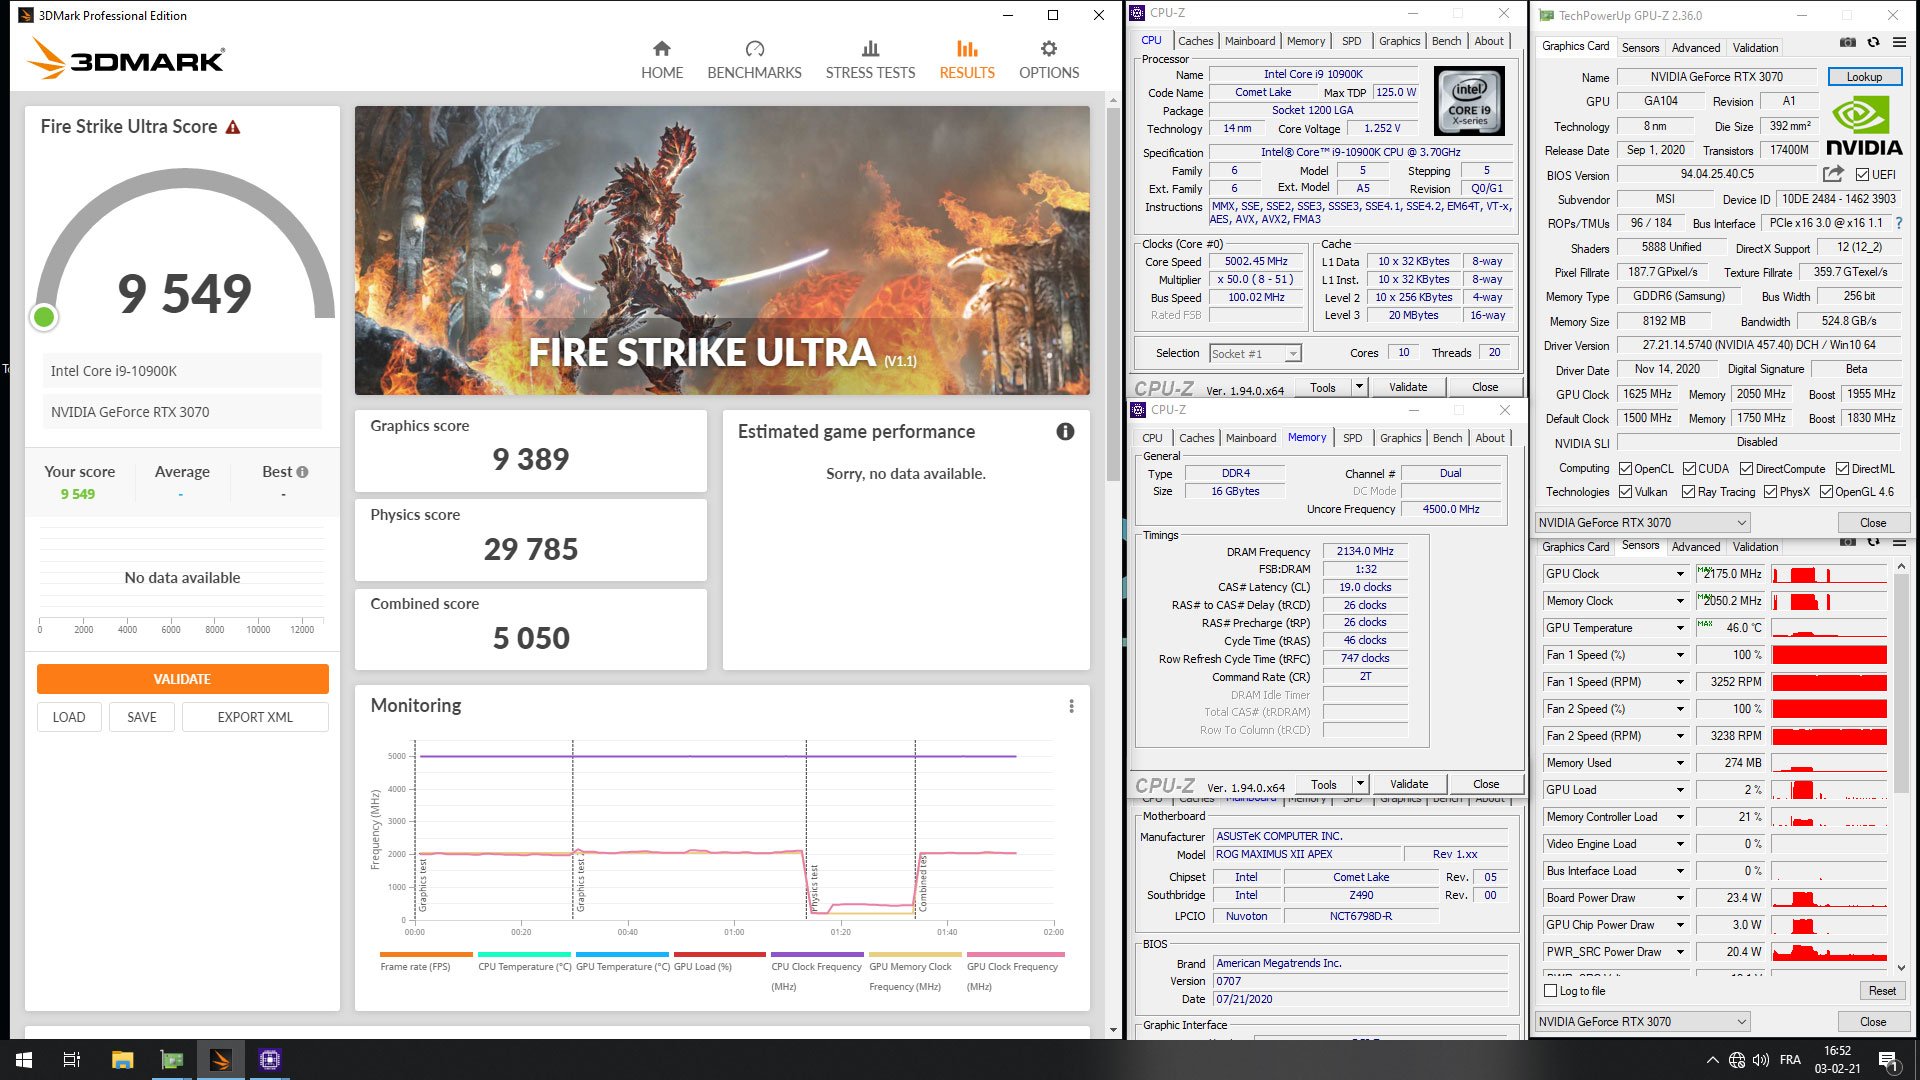The height and width of the screenshot is (1080, 1920).
Task: Expand the GPU Clock sensor dropdown
Action: tap(1680, 574)
